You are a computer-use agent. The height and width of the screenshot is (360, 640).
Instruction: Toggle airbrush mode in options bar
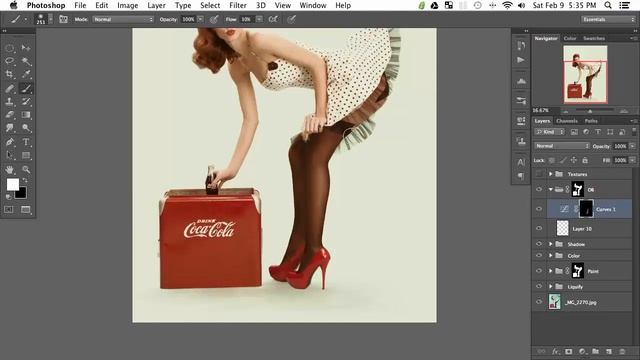(273, 19)
